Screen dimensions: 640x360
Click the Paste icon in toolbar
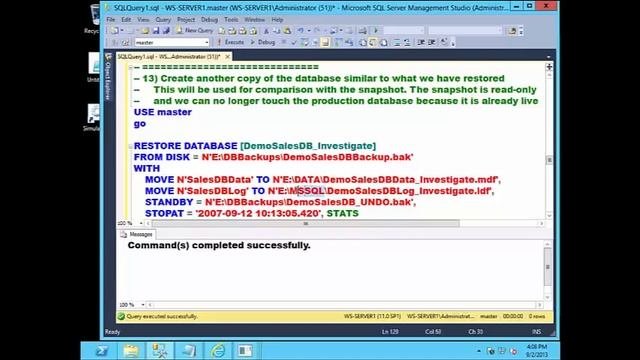tap(287, 31)
